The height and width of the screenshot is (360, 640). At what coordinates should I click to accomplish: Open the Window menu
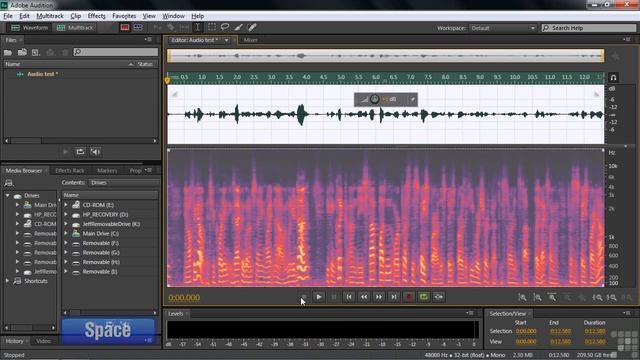coord(173,16)
